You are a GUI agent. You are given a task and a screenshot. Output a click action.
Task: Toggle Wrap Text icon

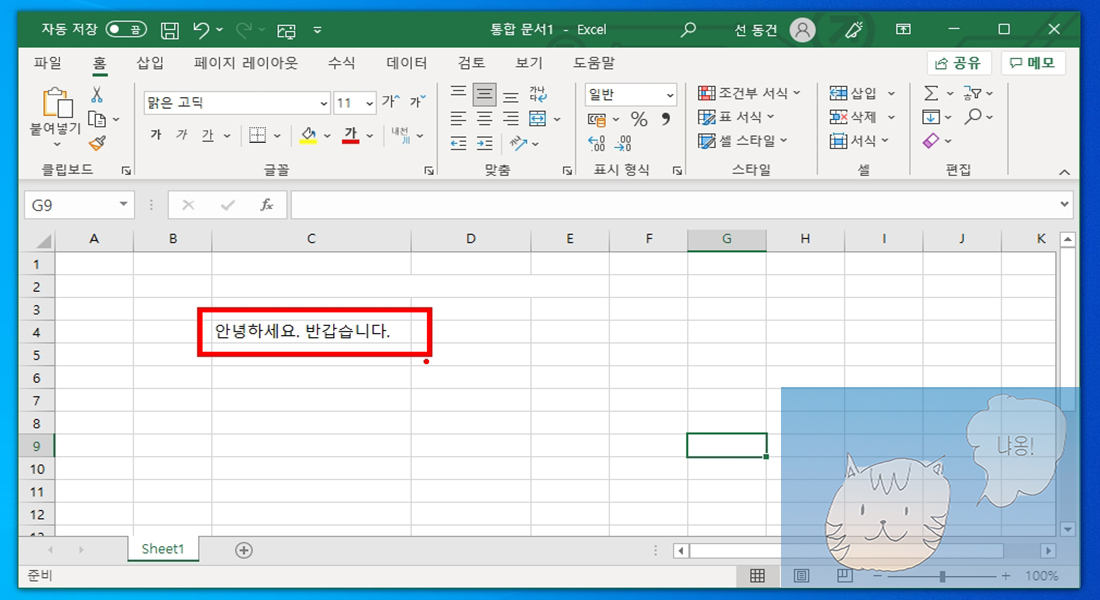coord(538,94)
